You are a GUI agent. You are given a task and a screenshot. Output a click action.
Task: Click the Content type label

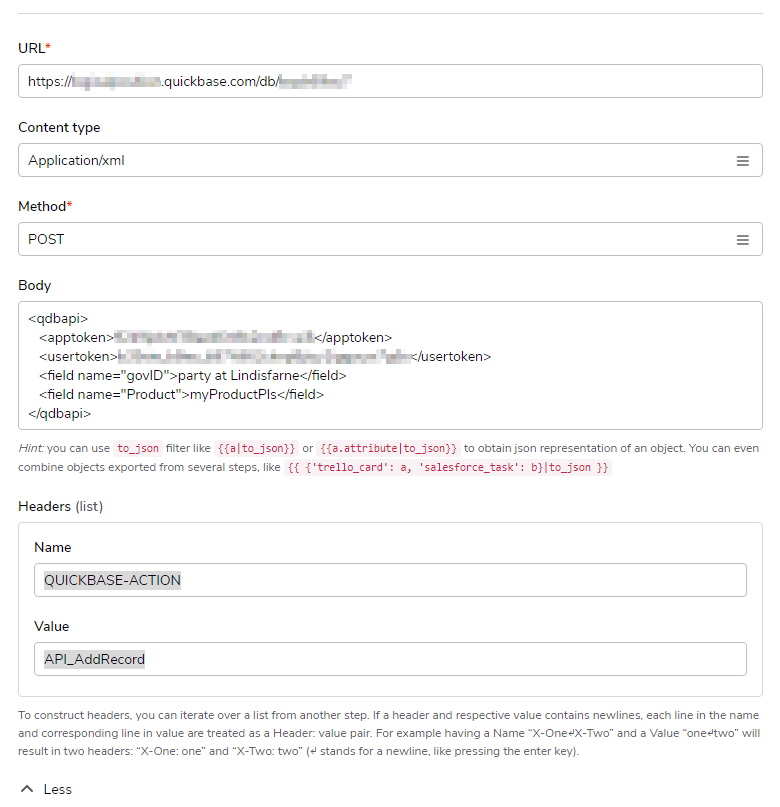click(59, 127)
